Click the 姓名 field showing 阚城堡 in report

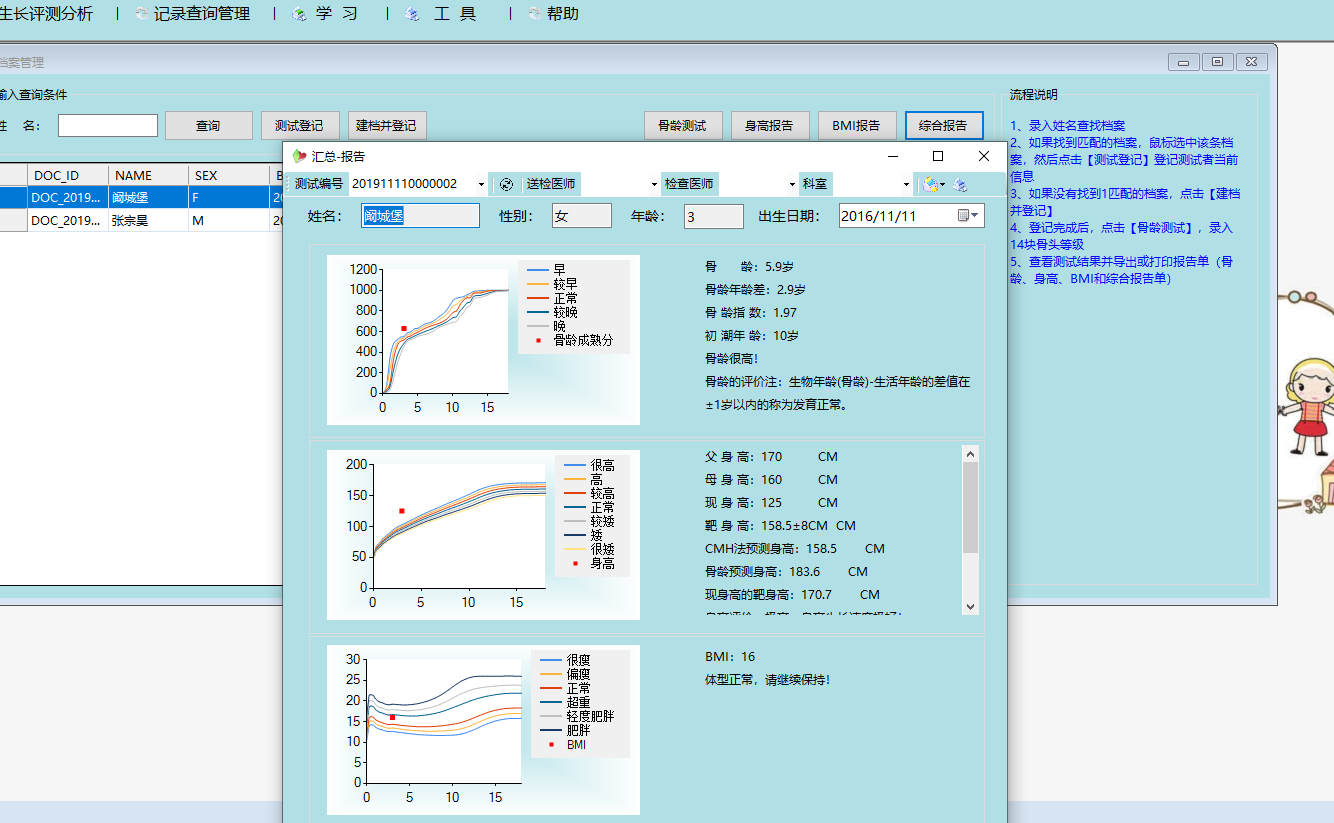click(x=420, y=216)
